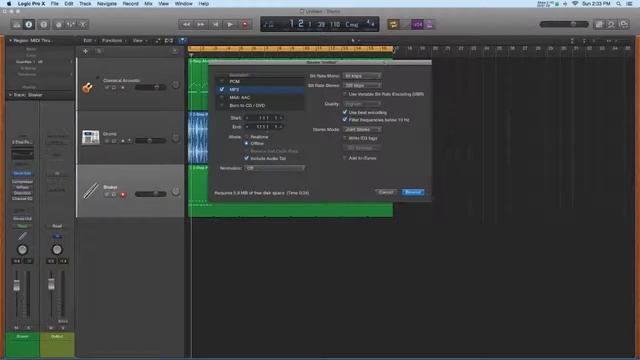Open Quick Help button in control bar
640x360 pixels.
pyautogui.click(x=44, y=24)
